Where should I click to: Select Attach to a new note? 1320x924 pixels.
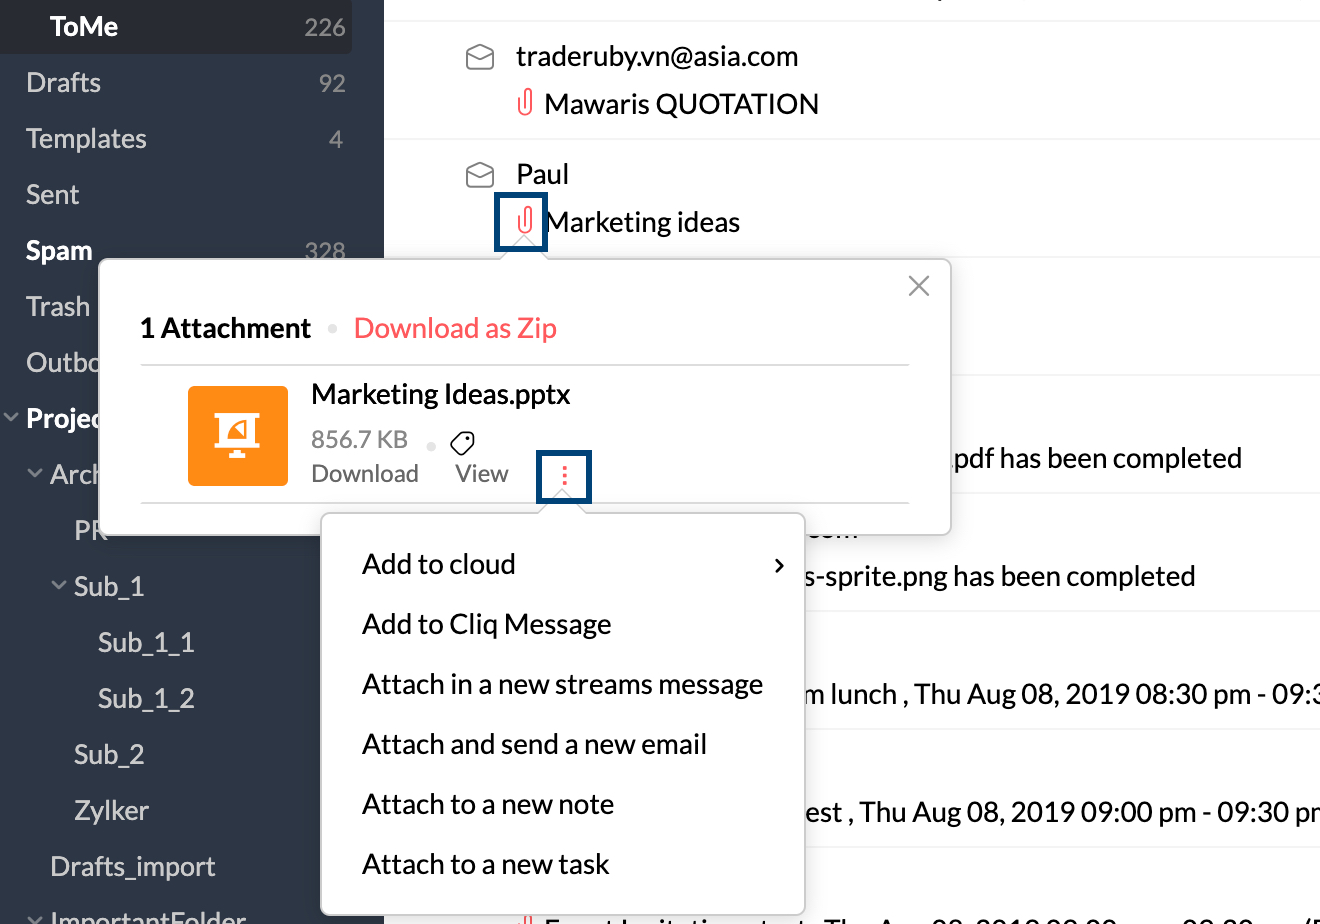pyautogui.click(x=488, y=805)
